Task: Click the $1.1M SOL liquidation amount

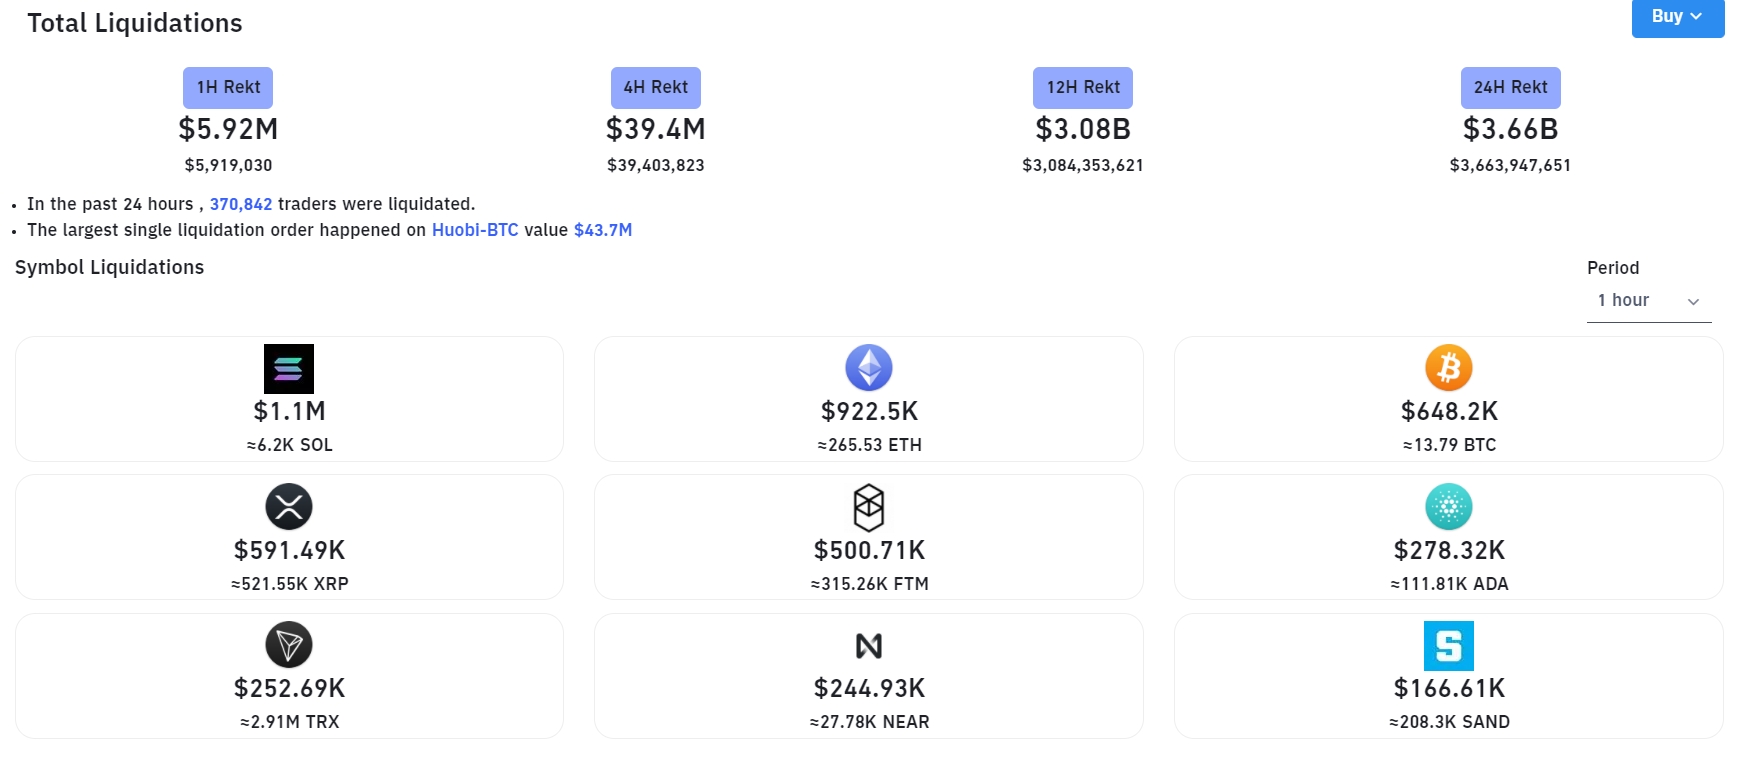Action: pyautogui.click(x=289, y=411)
